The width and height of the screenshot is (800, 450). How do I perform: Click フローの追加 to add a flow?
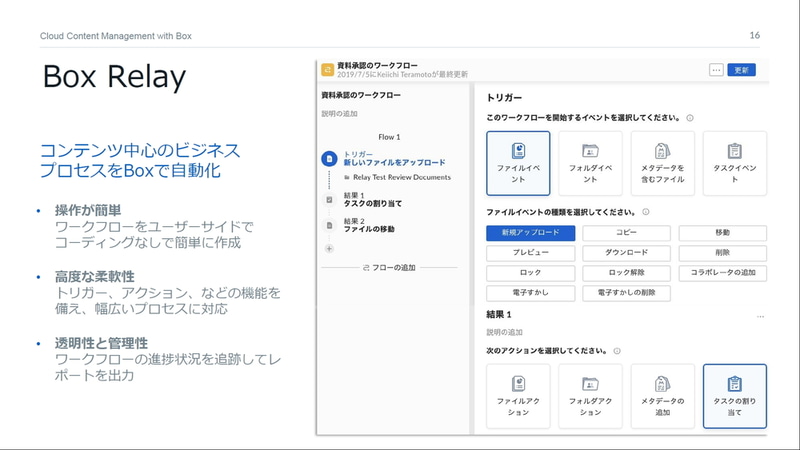[x=389, y=267]
